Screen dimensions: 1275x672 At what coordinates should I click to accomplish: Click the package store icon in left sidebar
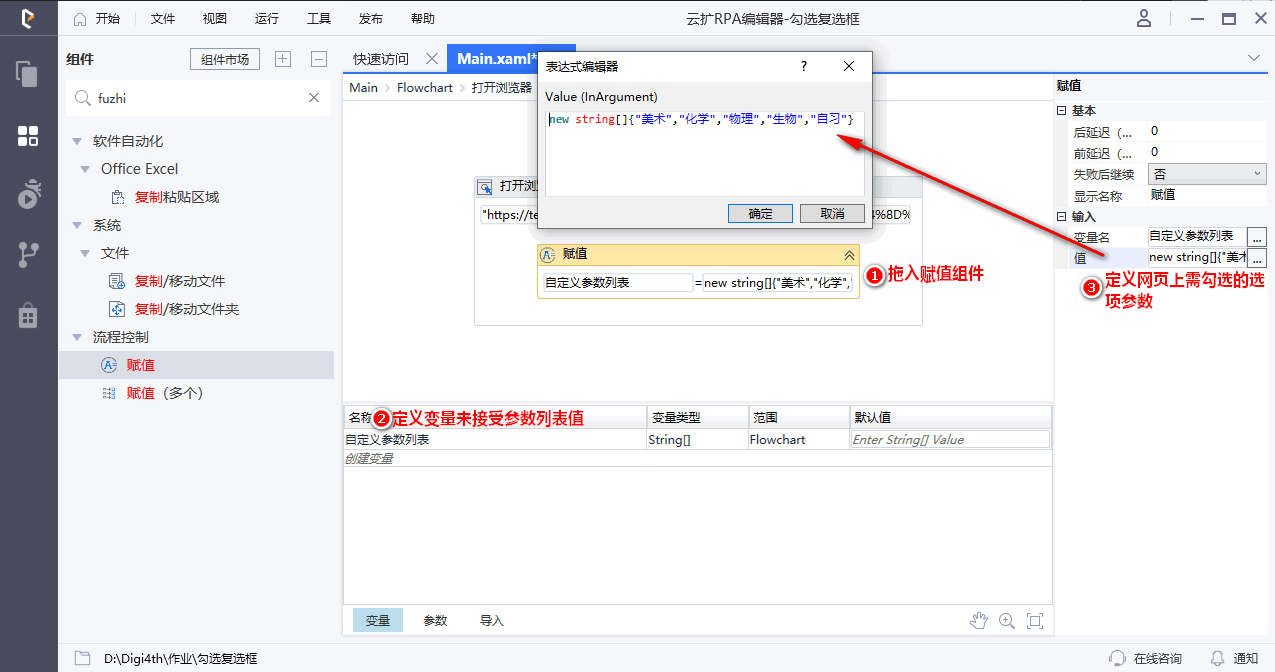tap(28, 315)
